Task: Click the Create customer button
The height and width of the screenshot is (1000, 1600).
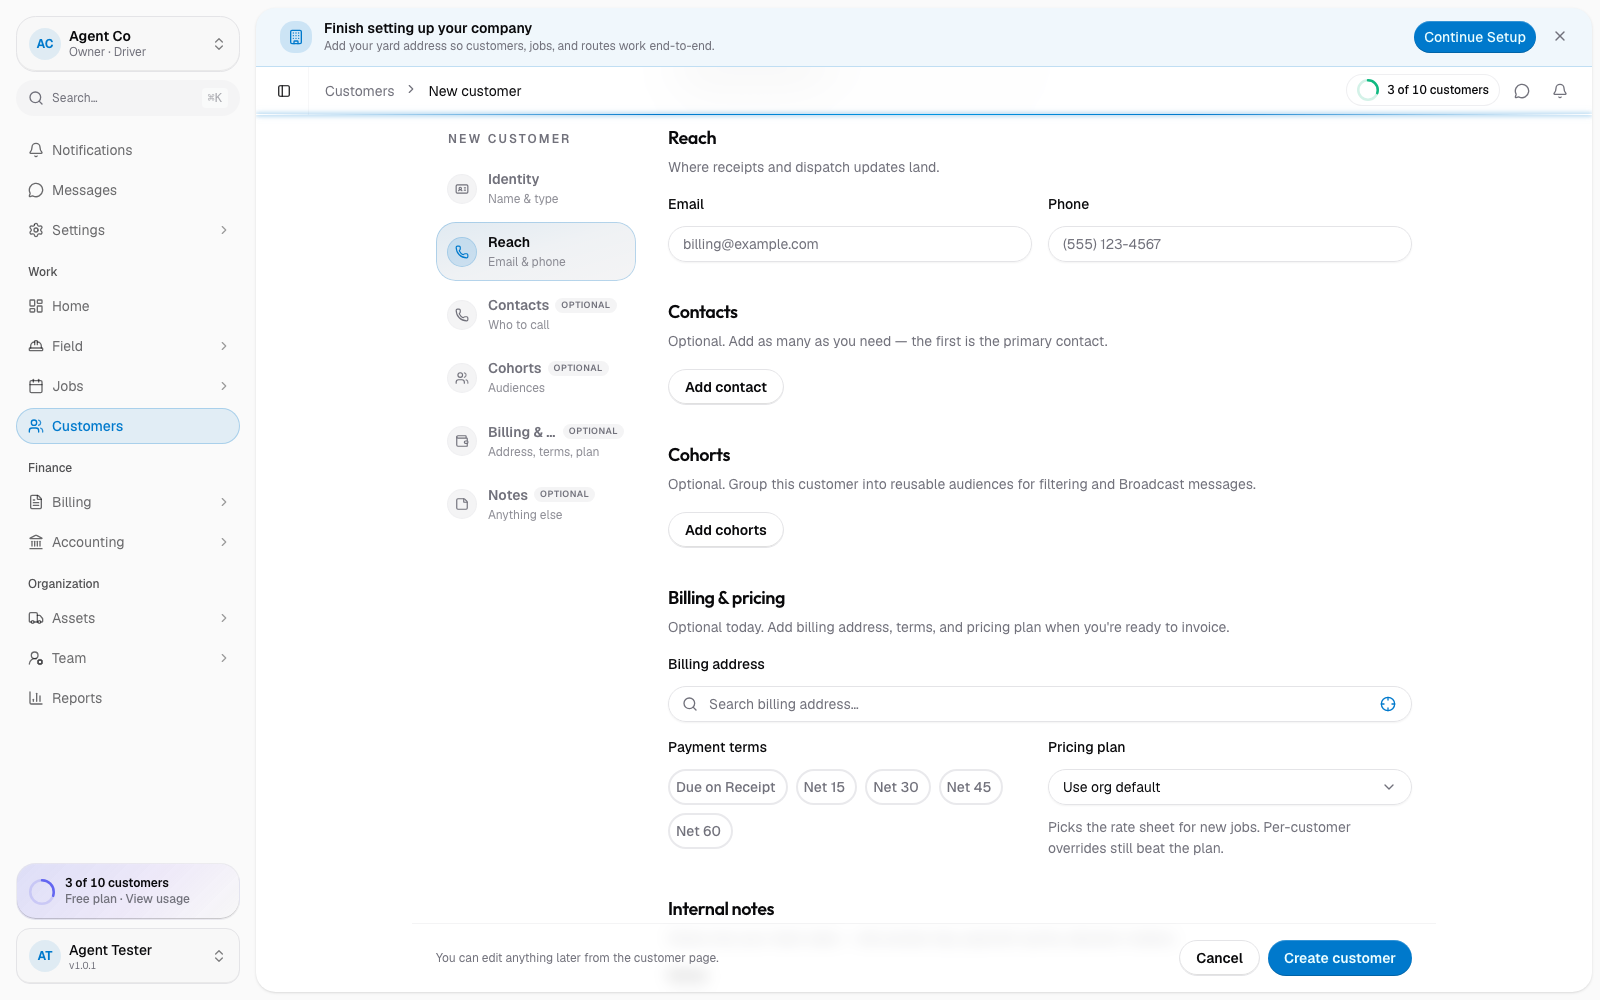Action: pyautogui.click(x=1339, y=958)
